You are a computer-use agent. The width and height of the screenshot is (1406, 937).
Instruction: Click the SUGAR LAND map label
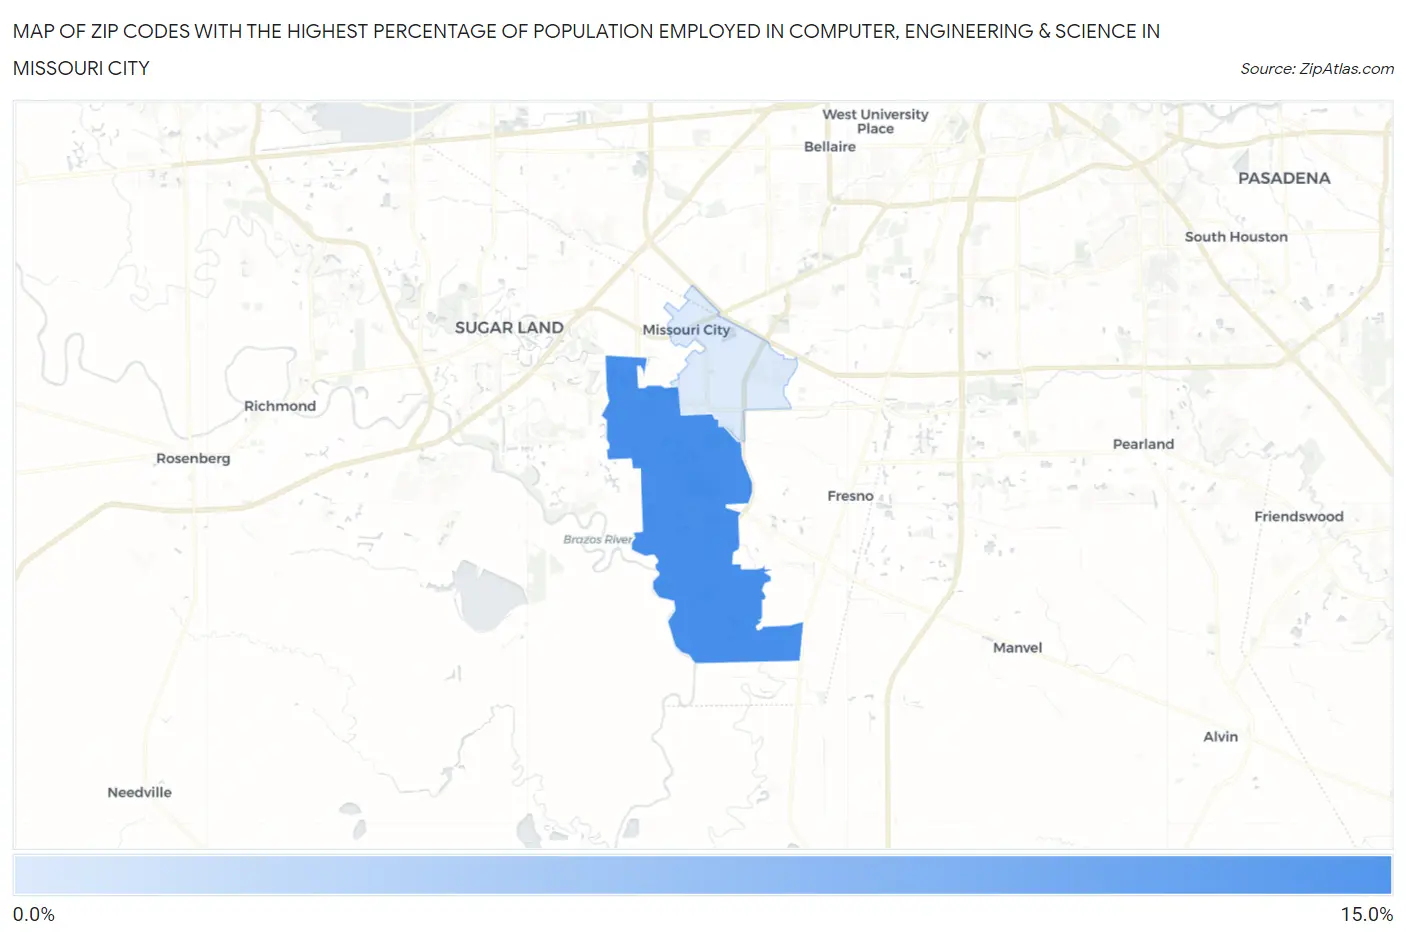tap(509, 328)
